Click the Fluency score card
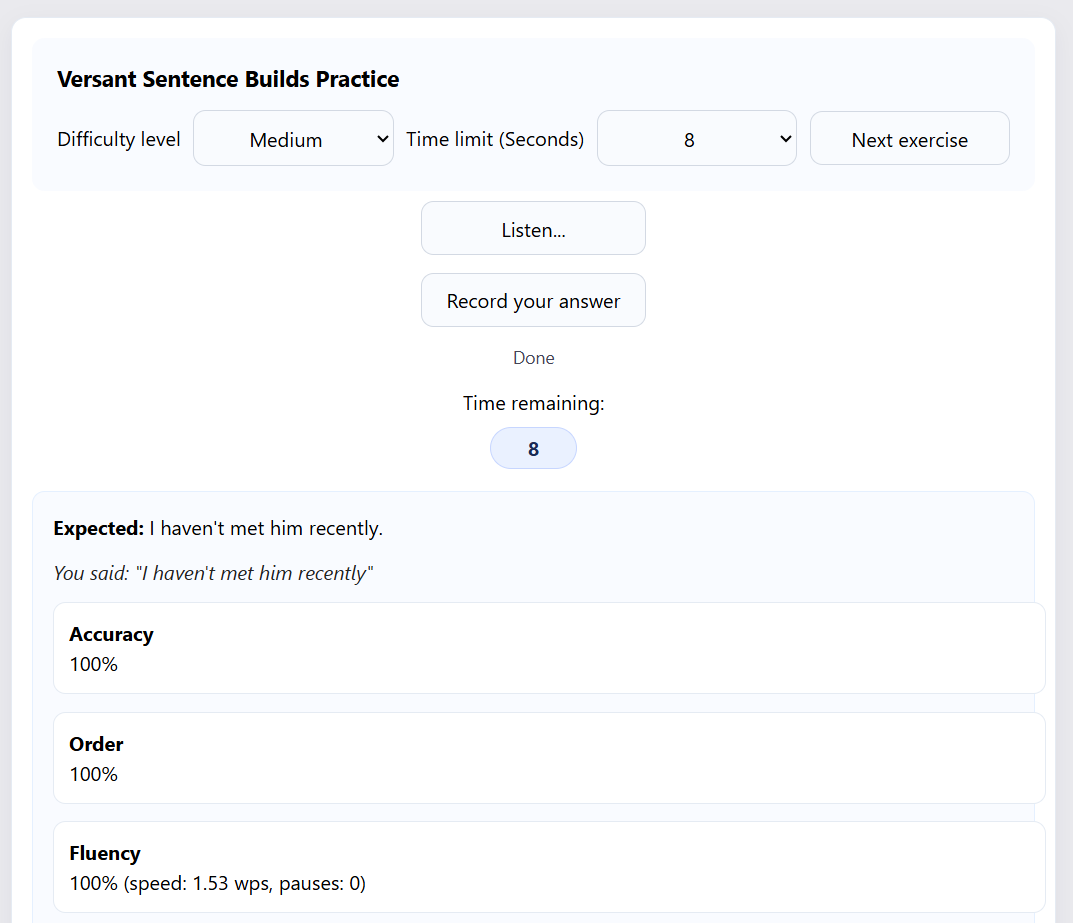1073x923 pixels. point(549,867)
